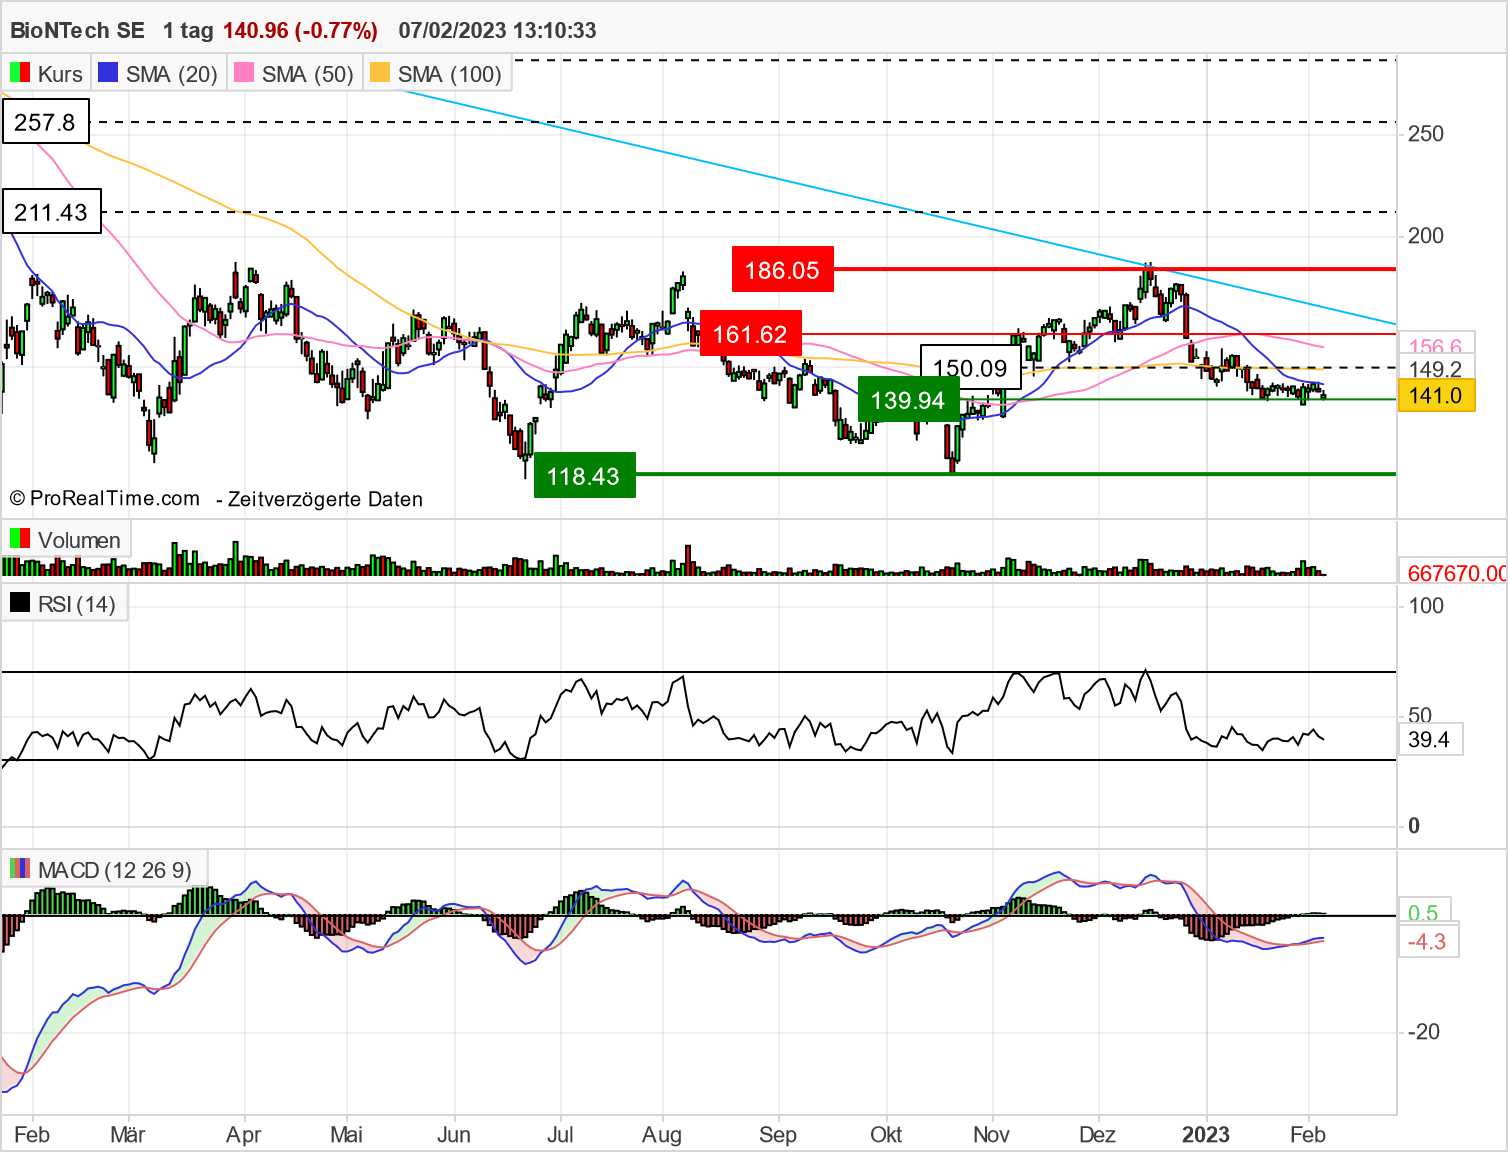This screenshot has width=1508, height=1152.
Task: Click the Apr month on time axis
Action: pyautogui.click(x=244, y=1134)
